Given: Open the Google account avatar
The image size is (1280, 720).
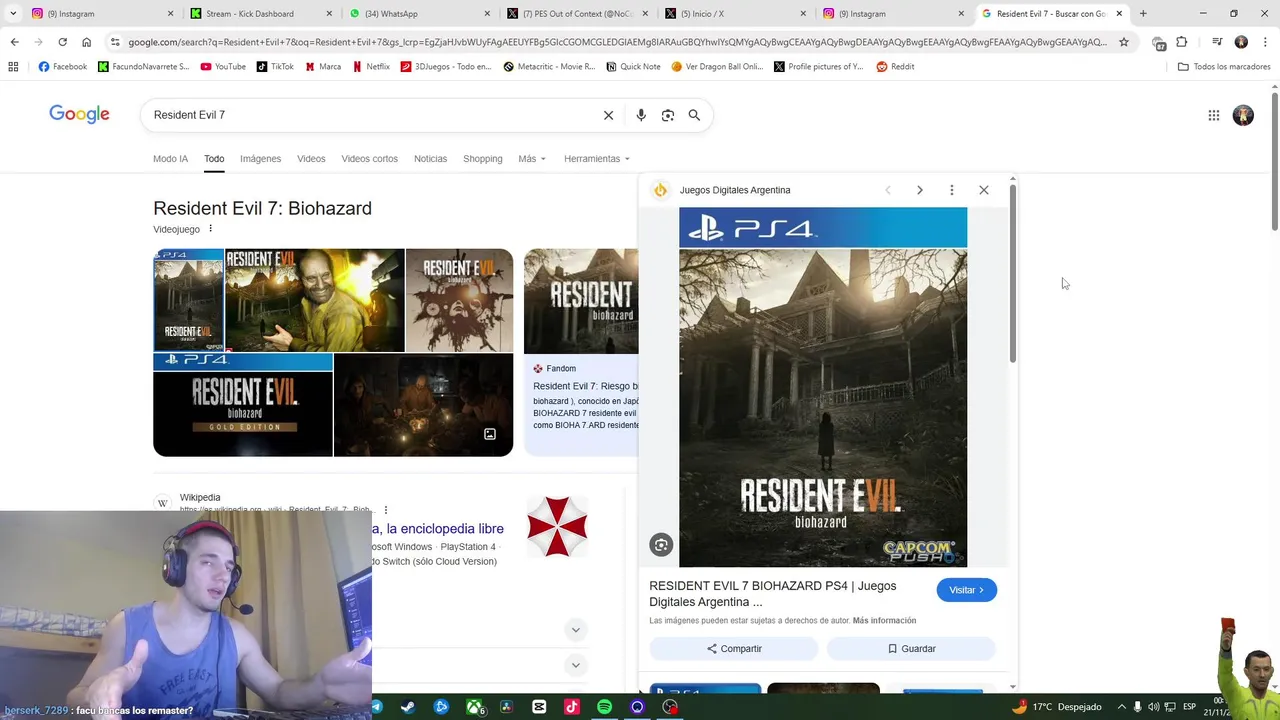Looking at the screenshot, I should (x=1243, y=115).
